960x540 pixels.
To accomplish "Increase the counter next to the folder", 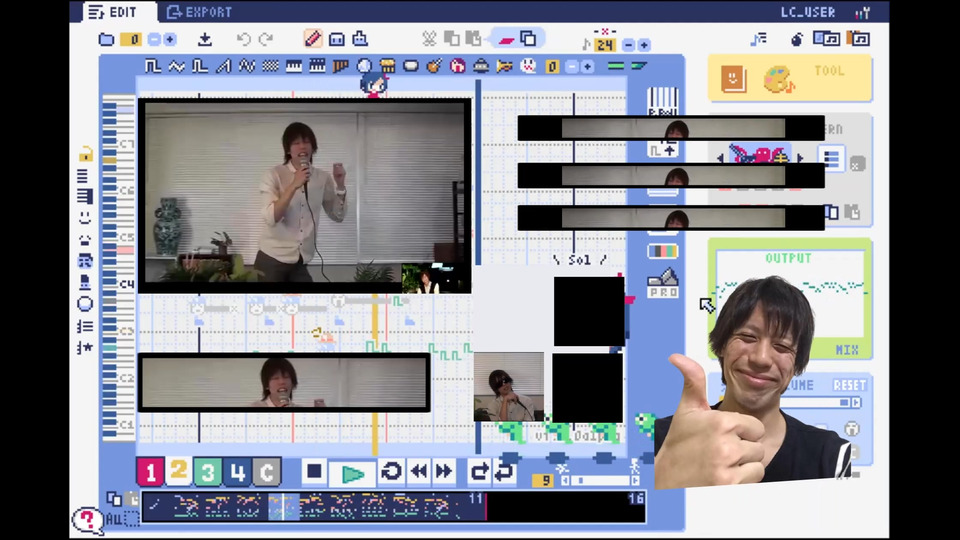I will [x=170, y=40].
